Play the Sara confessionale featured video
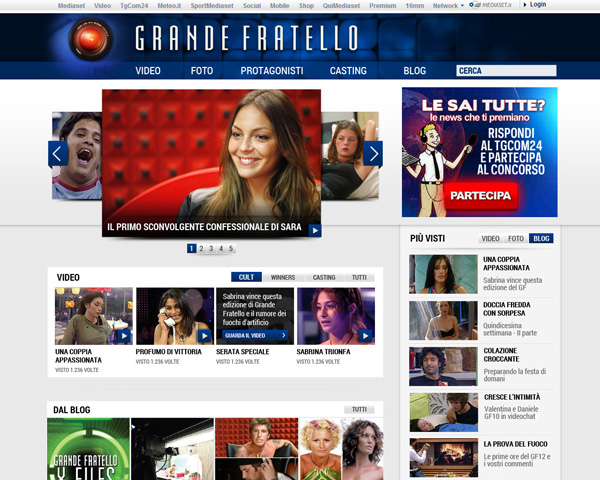The image size is (600, 480). click(315, 230)
